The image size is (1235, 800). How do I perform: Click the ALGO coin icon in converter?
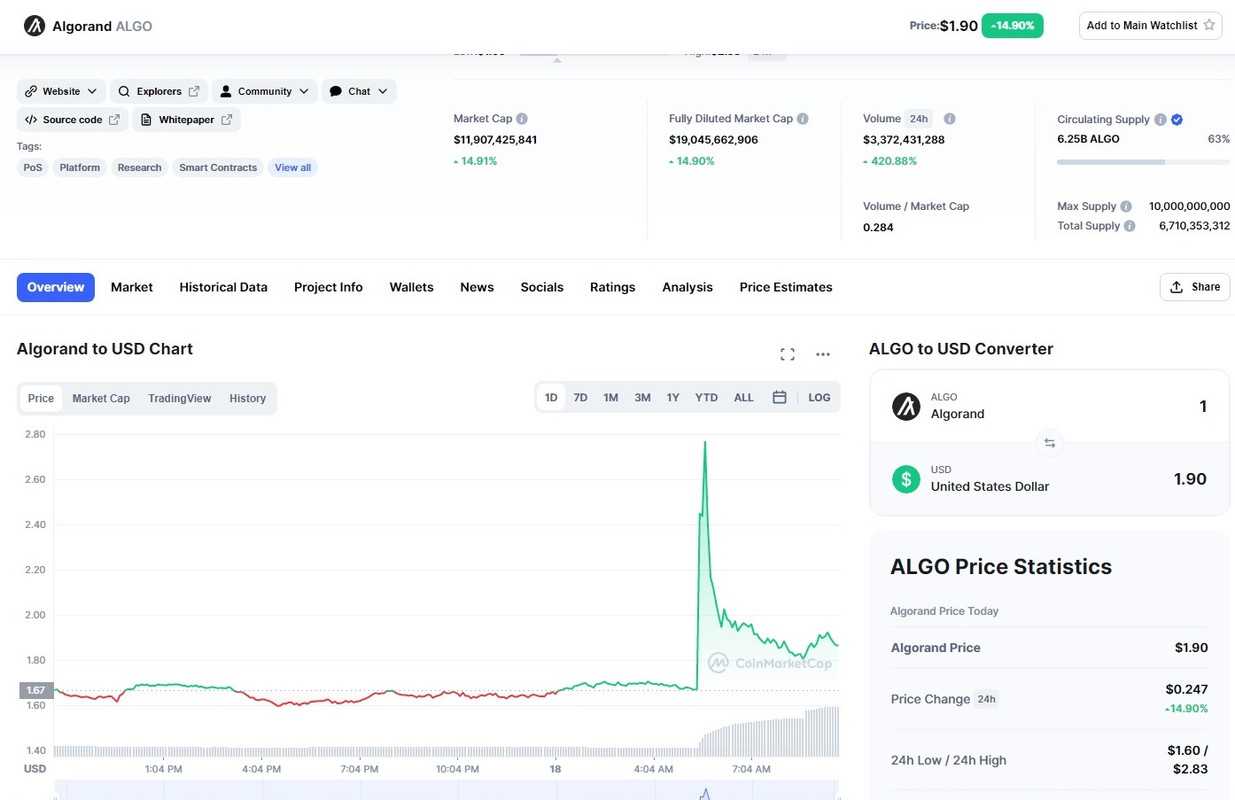click(x=906, y=406)
